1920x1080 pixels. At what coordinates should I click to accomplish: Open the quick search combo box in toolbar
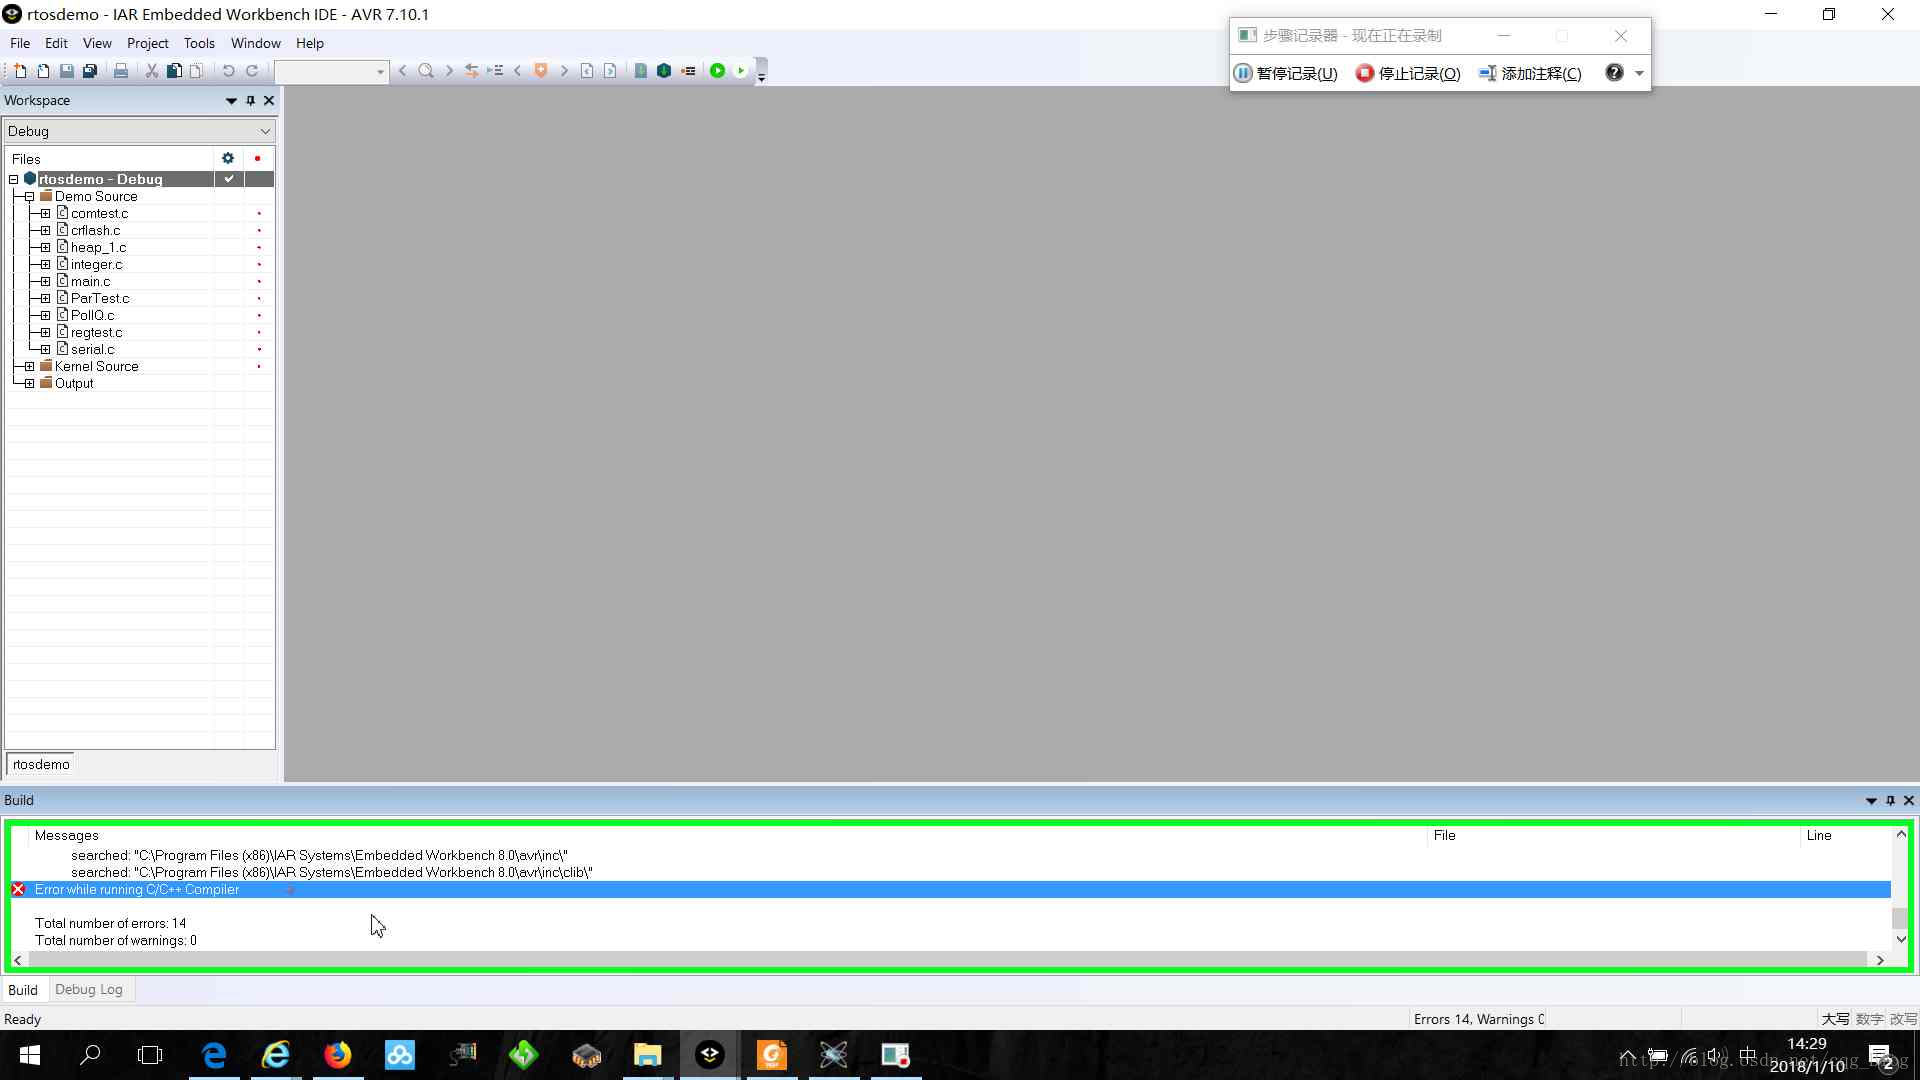click(331, 71)
